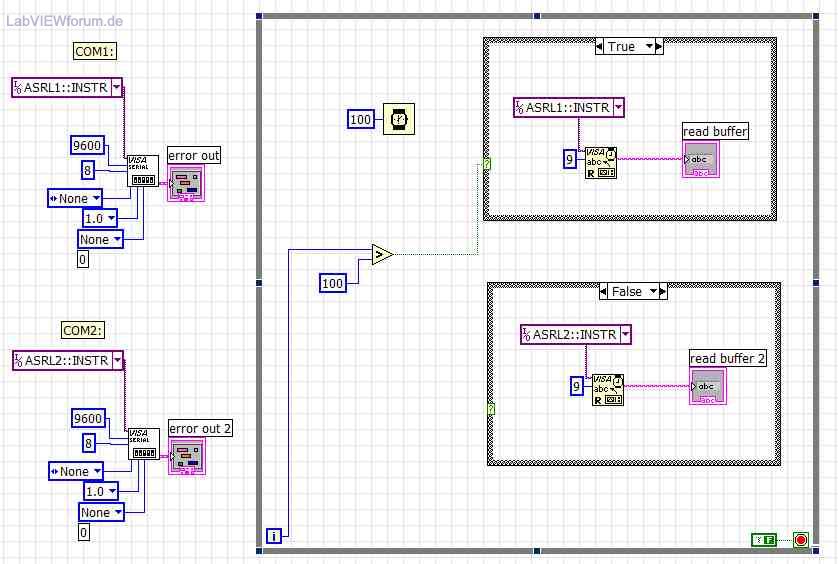Click byte count 9 in True case
838x564 pixels.
[x=570, y=159]
